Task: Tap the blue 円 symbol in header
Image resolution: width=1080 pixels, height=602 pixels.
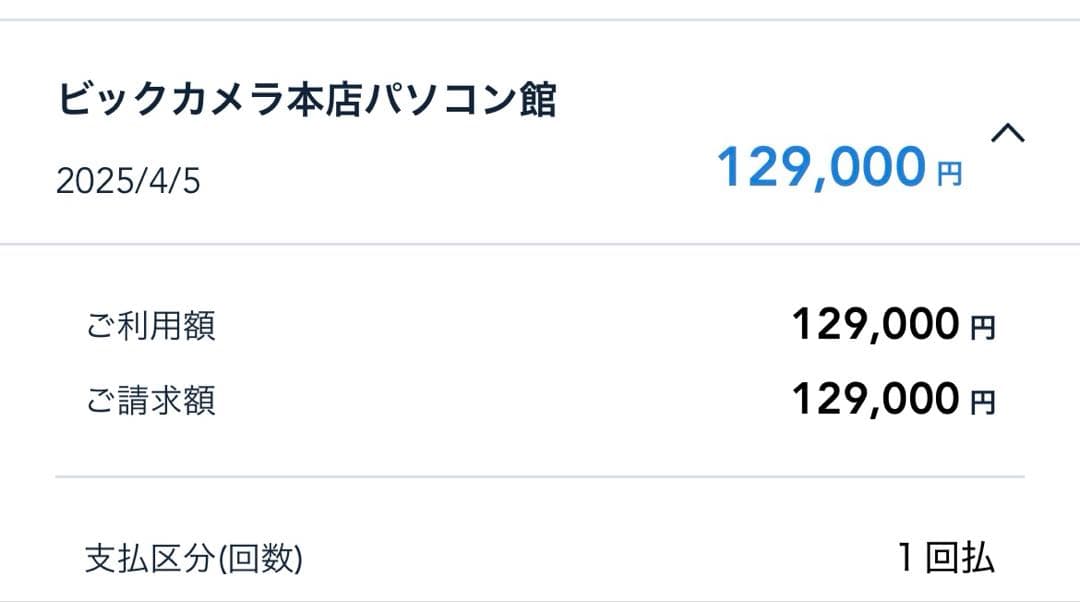Action: pyautogui.click(x=949, y=176)
